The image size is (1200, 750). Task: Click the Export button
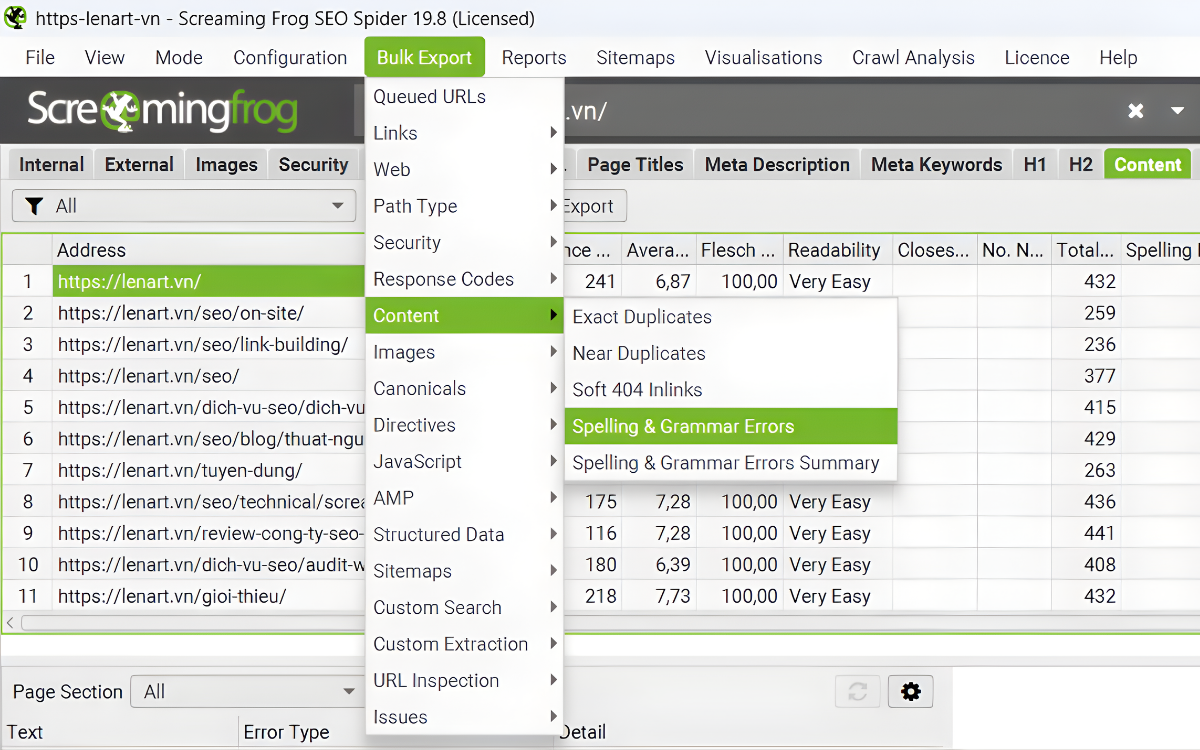[x=588, y=206]
